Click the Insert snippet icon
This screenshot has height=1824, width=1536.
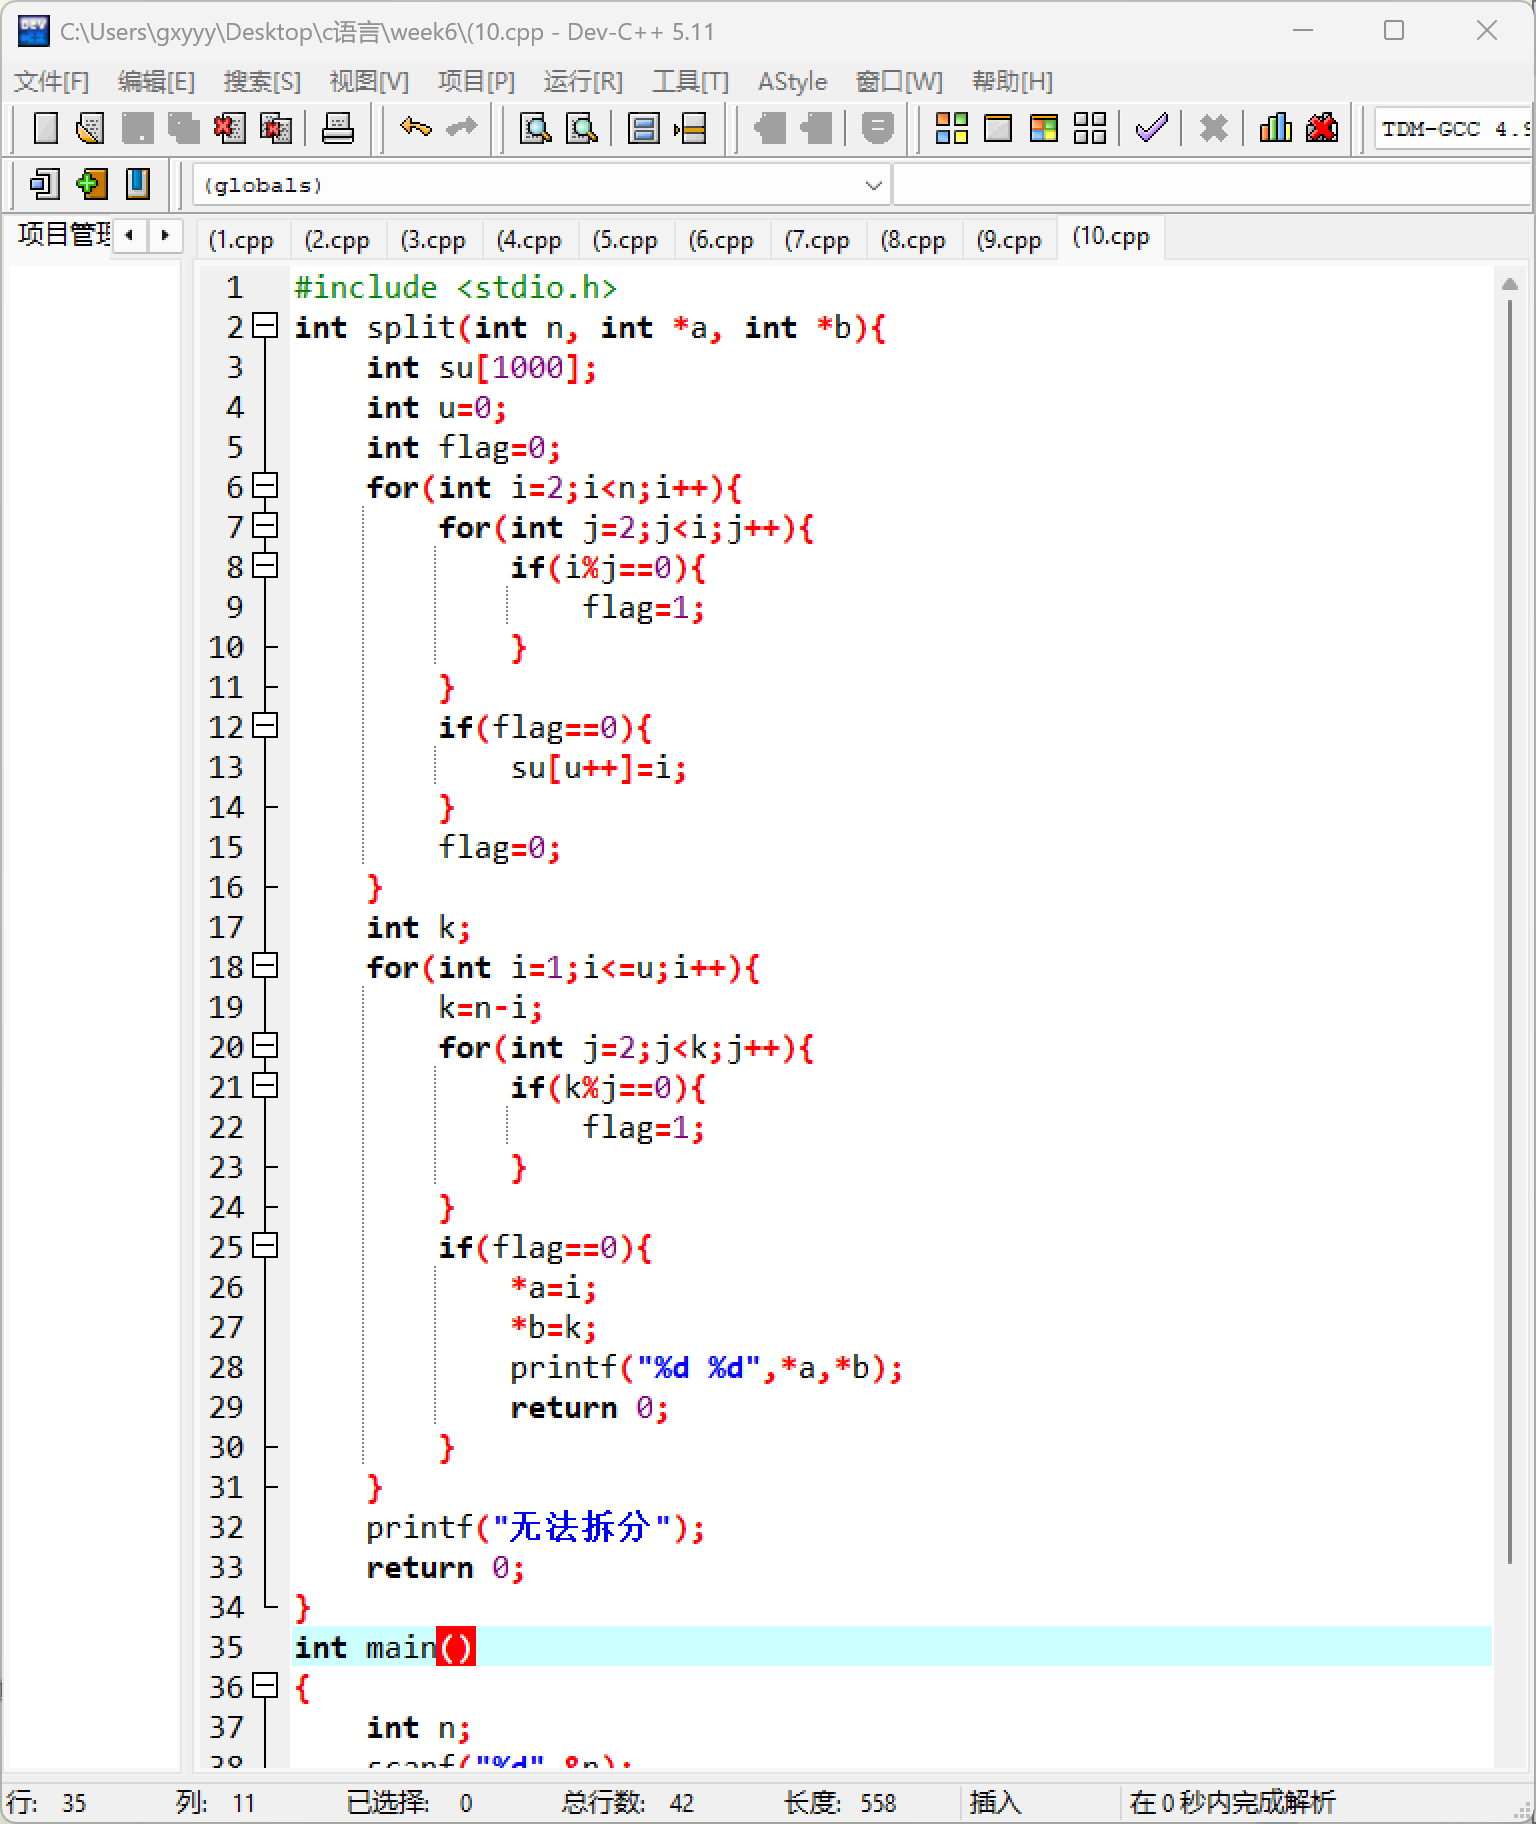pos(44,184)
